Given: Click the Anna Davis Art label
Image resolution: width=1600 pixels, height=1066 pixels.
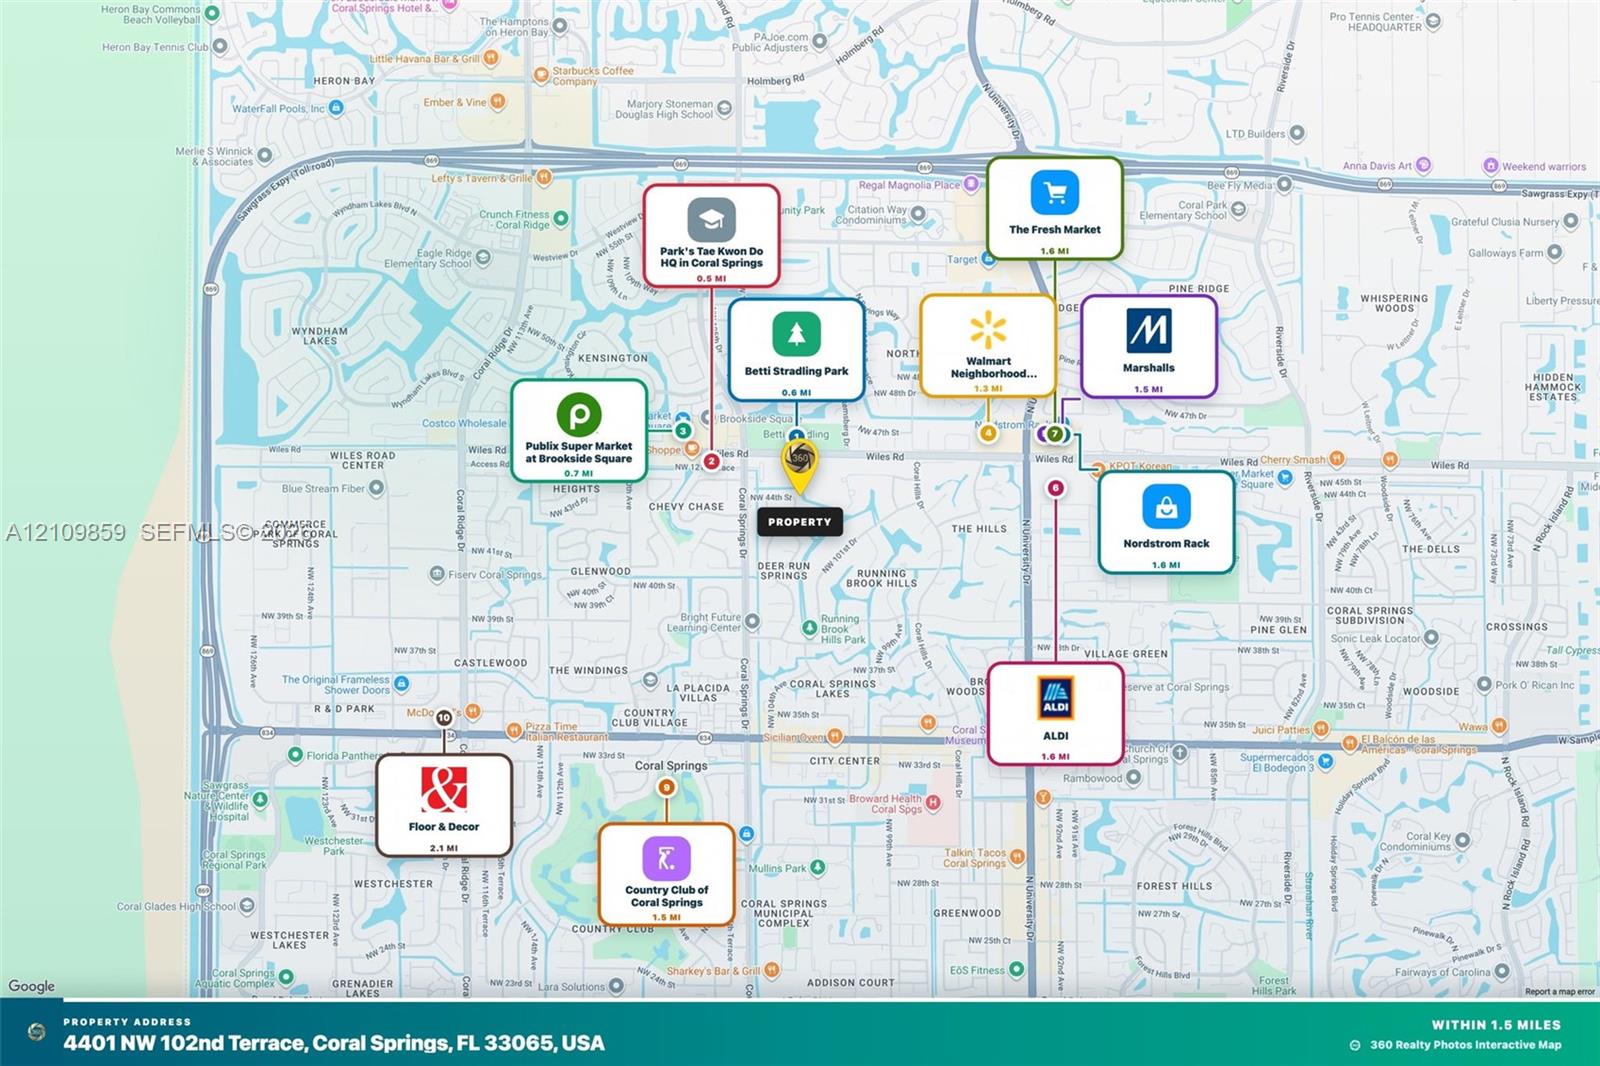Looking at the screenshot, I should click(1377, 166).
